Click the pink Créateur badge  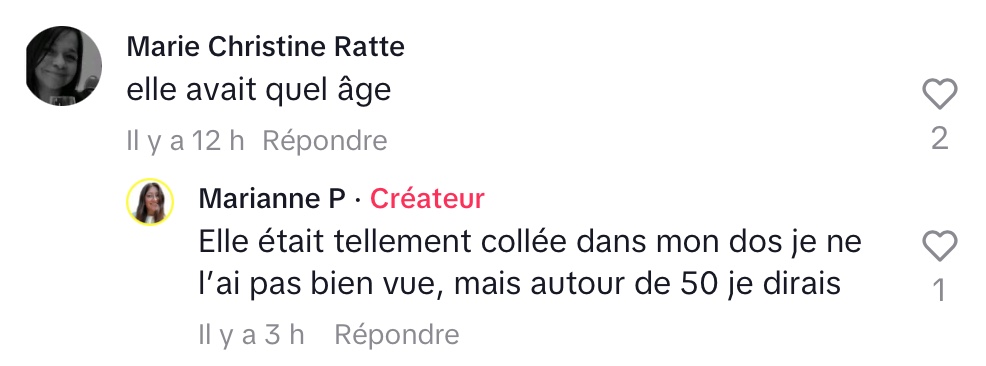coord(427,199)
